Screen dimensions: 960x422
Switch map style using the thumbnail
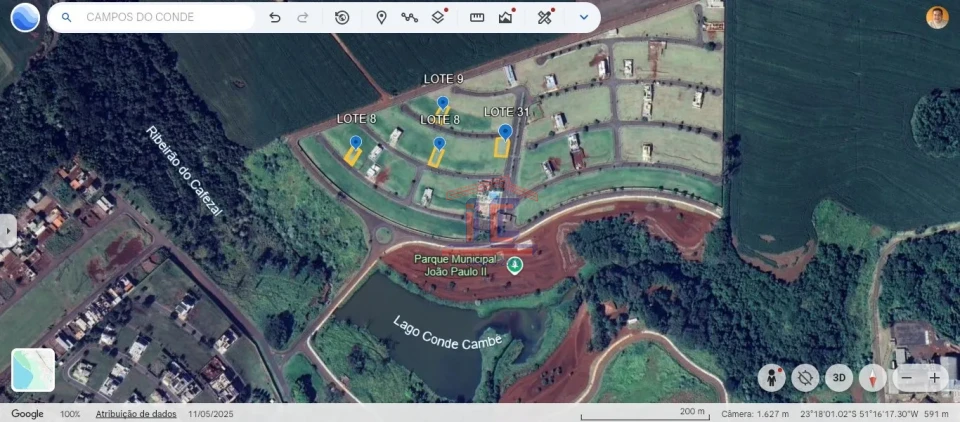(x=33, y=369)
